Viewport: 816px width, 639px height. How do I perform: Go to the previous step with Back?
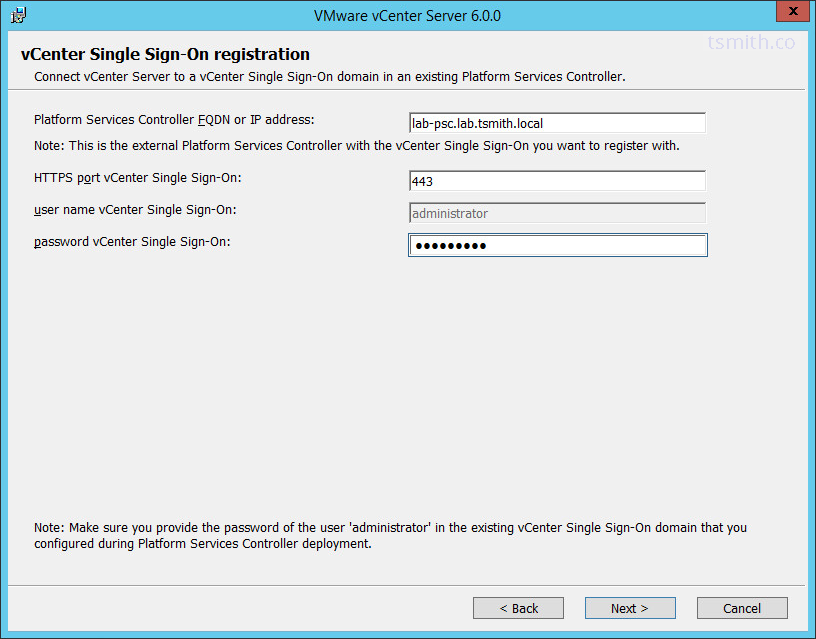pyautogui.click(x=518, y=608)
